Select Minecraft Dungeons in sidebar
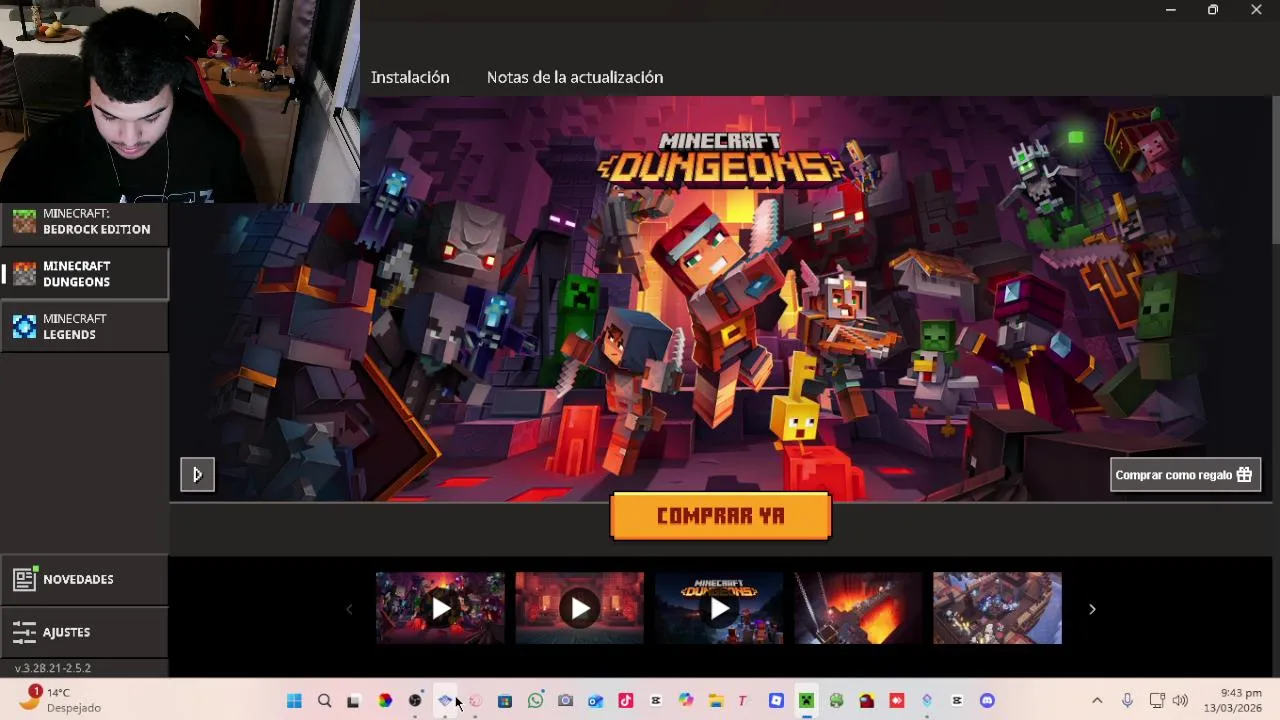1280x720 pixels. 84,274
